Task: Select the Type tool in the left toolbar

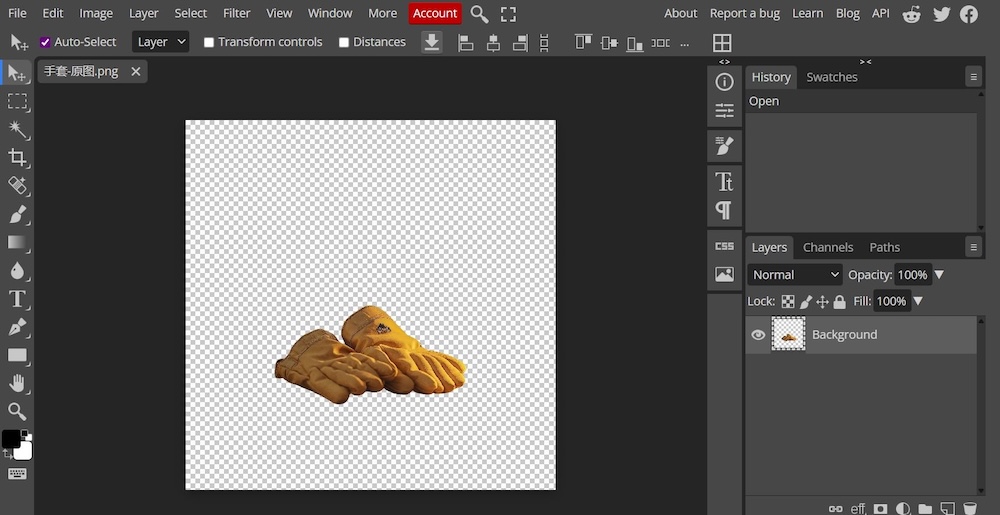Action: (17, 299)
